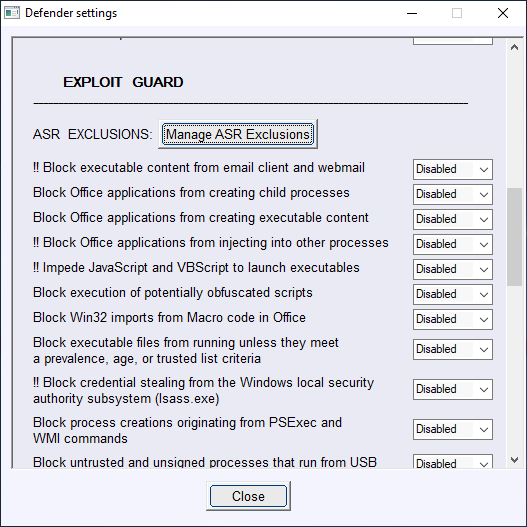Change prevalence, age, or trusted list criteria setting

pyautogui.click(x=453, y=349)
